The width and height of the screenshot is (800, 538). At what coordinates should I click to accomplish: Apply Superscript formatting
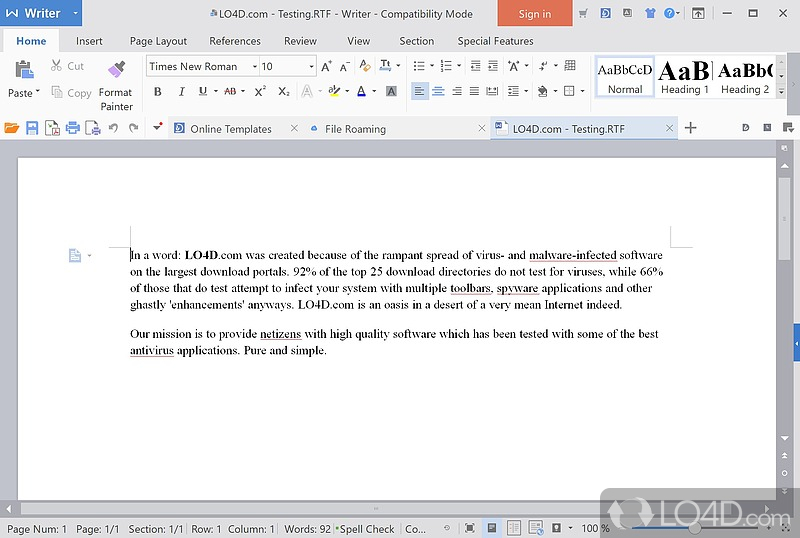pyautogui.click(x=259, y=91)
